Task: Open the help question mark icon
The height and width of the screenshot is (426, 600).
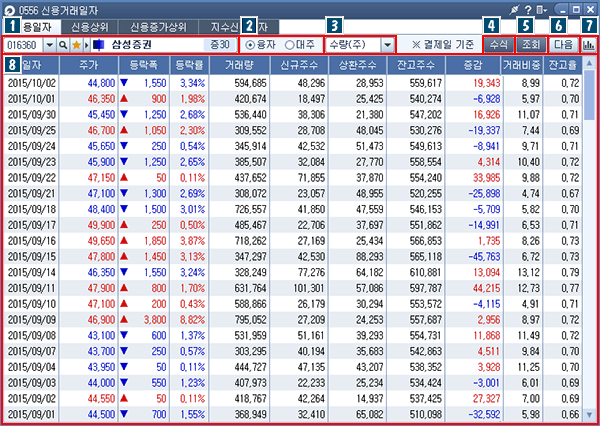Action: point(528,10)
